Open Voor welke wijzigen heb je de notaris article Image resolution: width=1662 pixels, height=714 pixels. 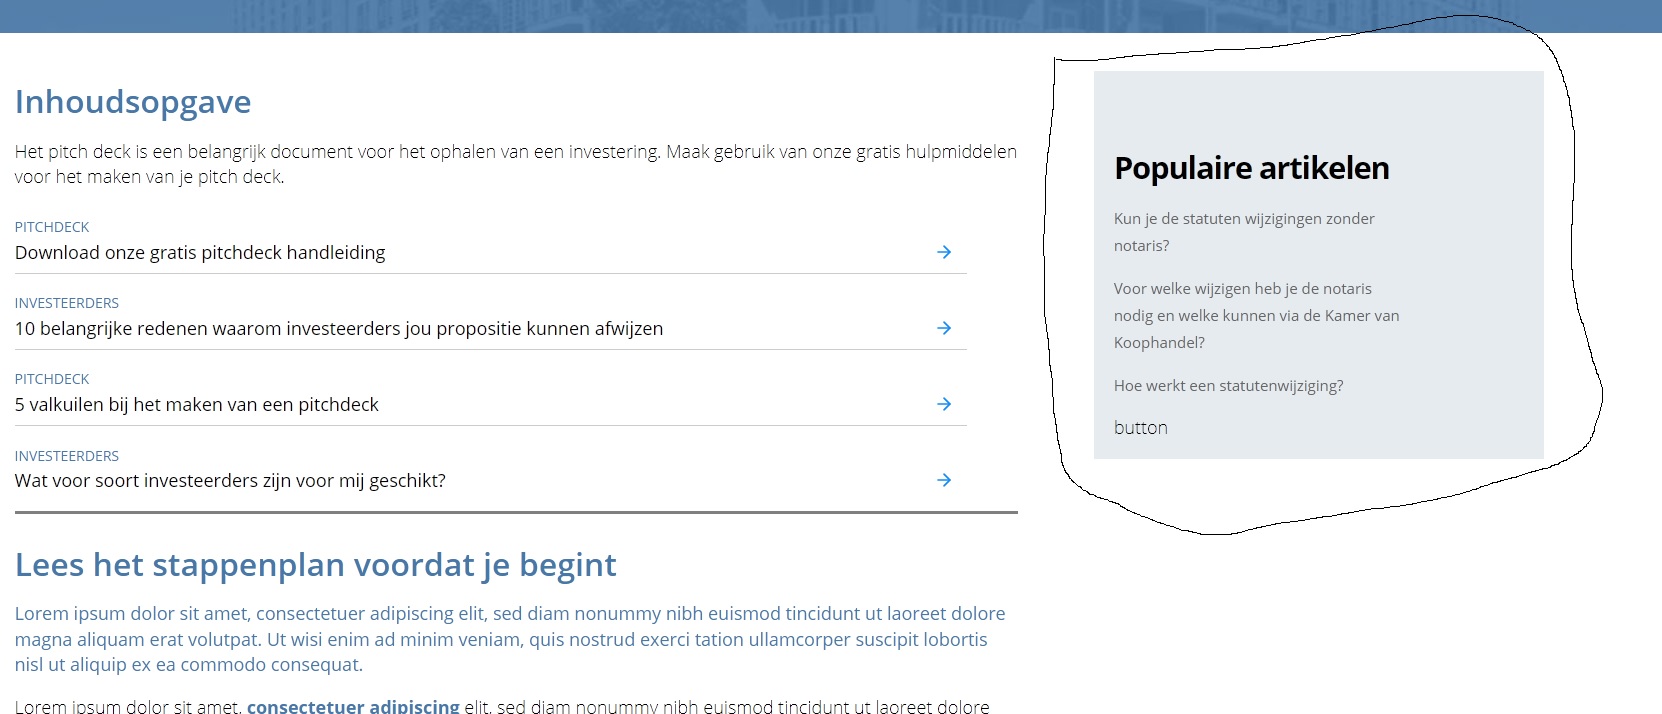coord(1256,315)
